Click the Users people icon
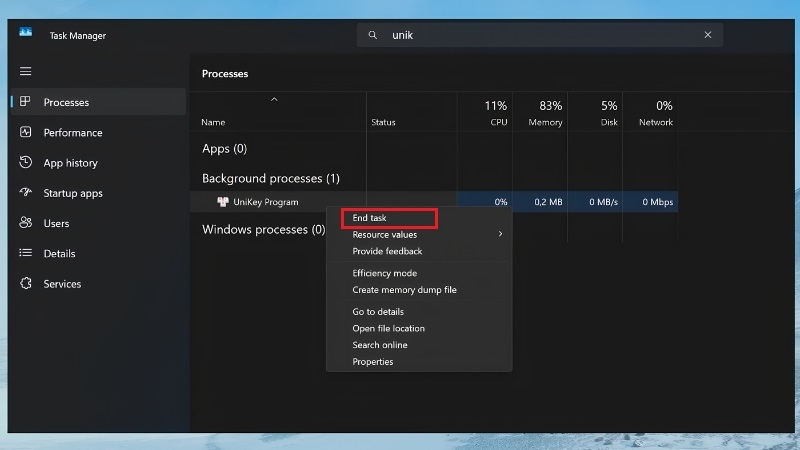Image resolution: width=800 pixels, height=450 pixels. [x=26, y=222]
